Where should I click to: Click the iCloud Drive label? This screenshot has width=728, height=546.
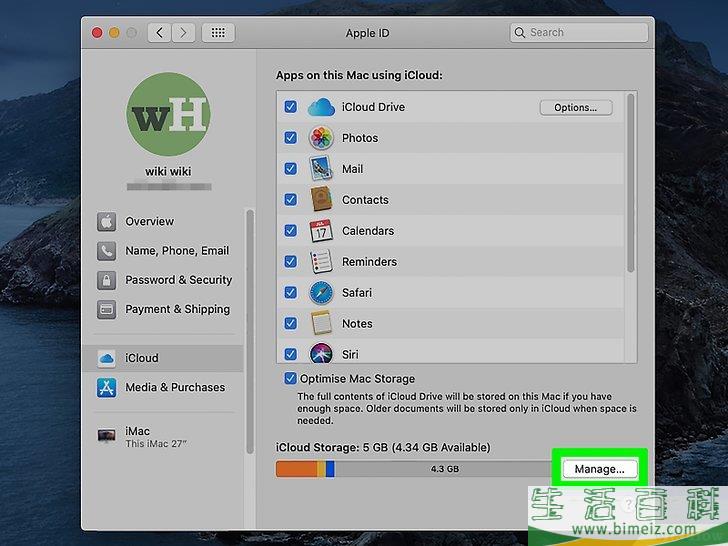373,107
